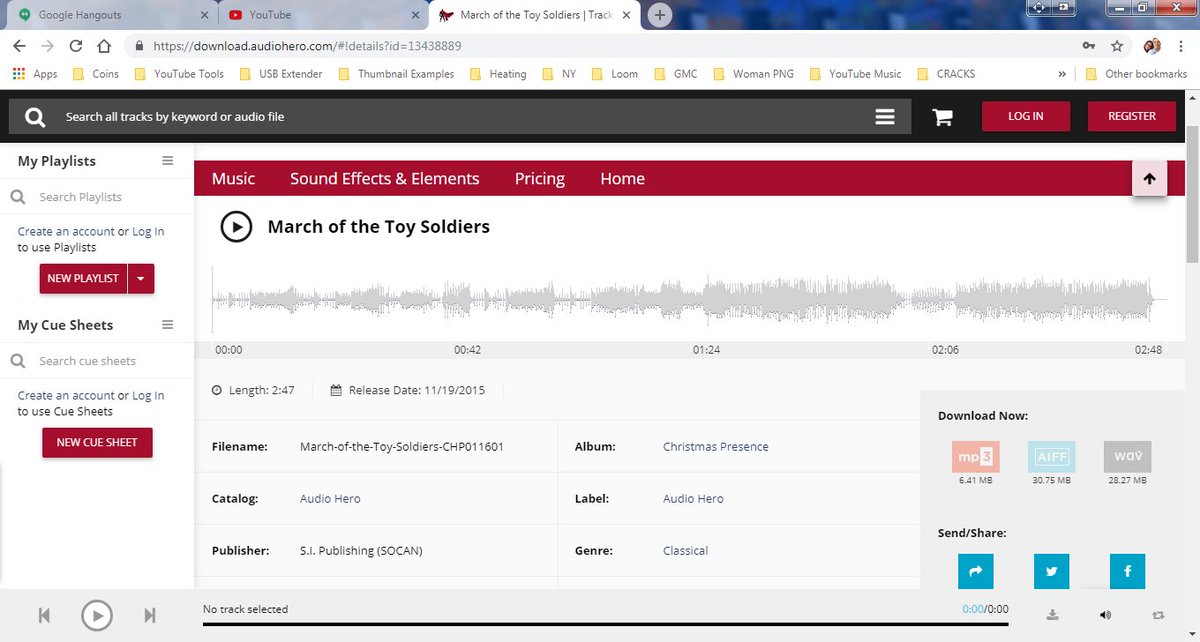The width and height of the screenshot is (1200, 642).
Task: Open the Christmas Presence album link
Action: click(x=716, y=447)
